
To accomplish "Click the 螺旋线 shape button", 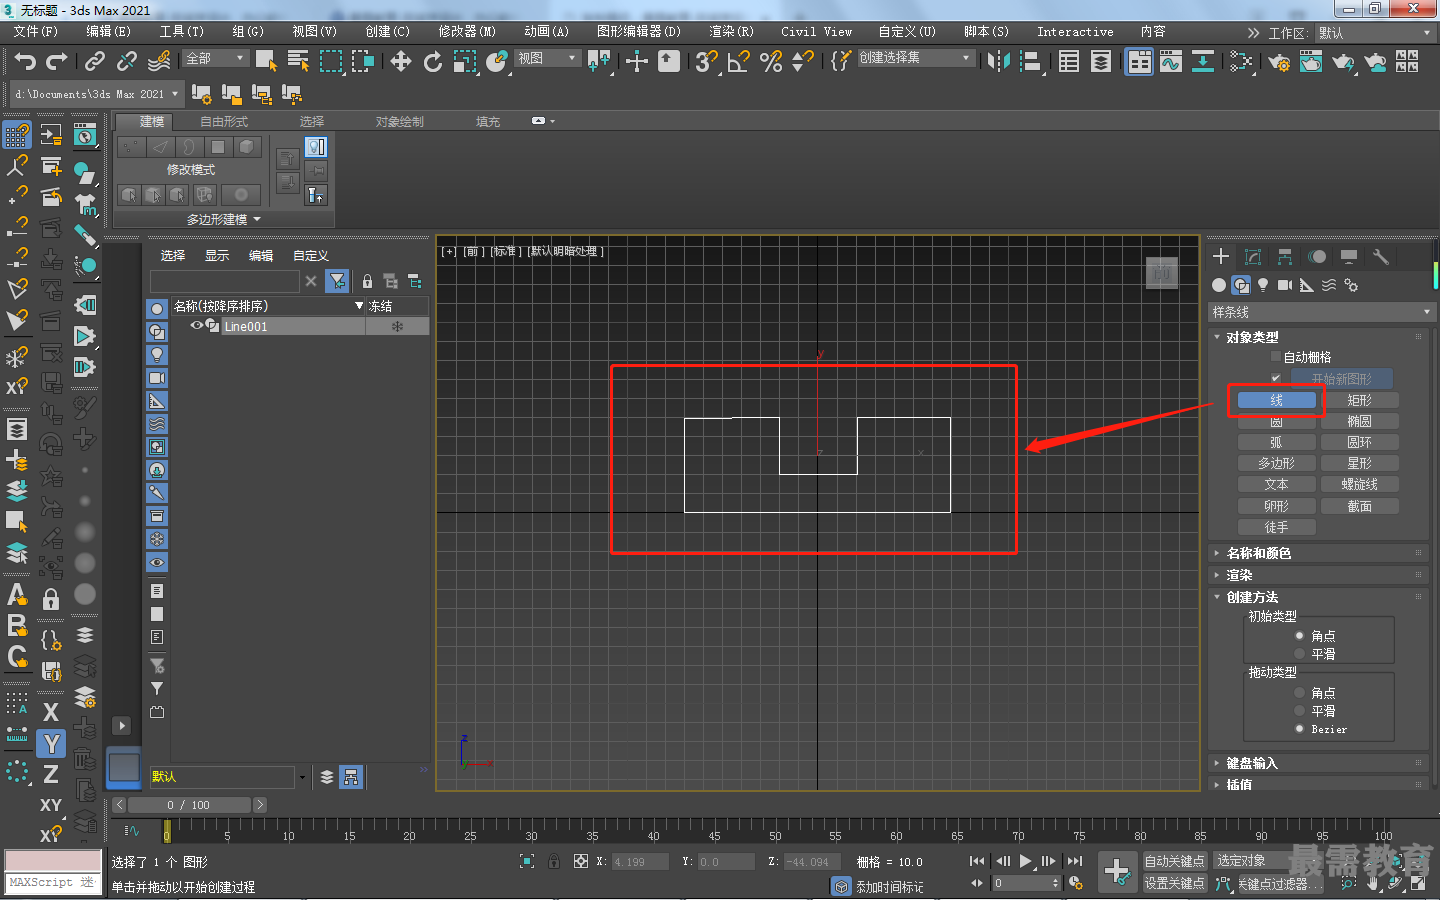I will pyautogui.click(x=1359, y=484).
